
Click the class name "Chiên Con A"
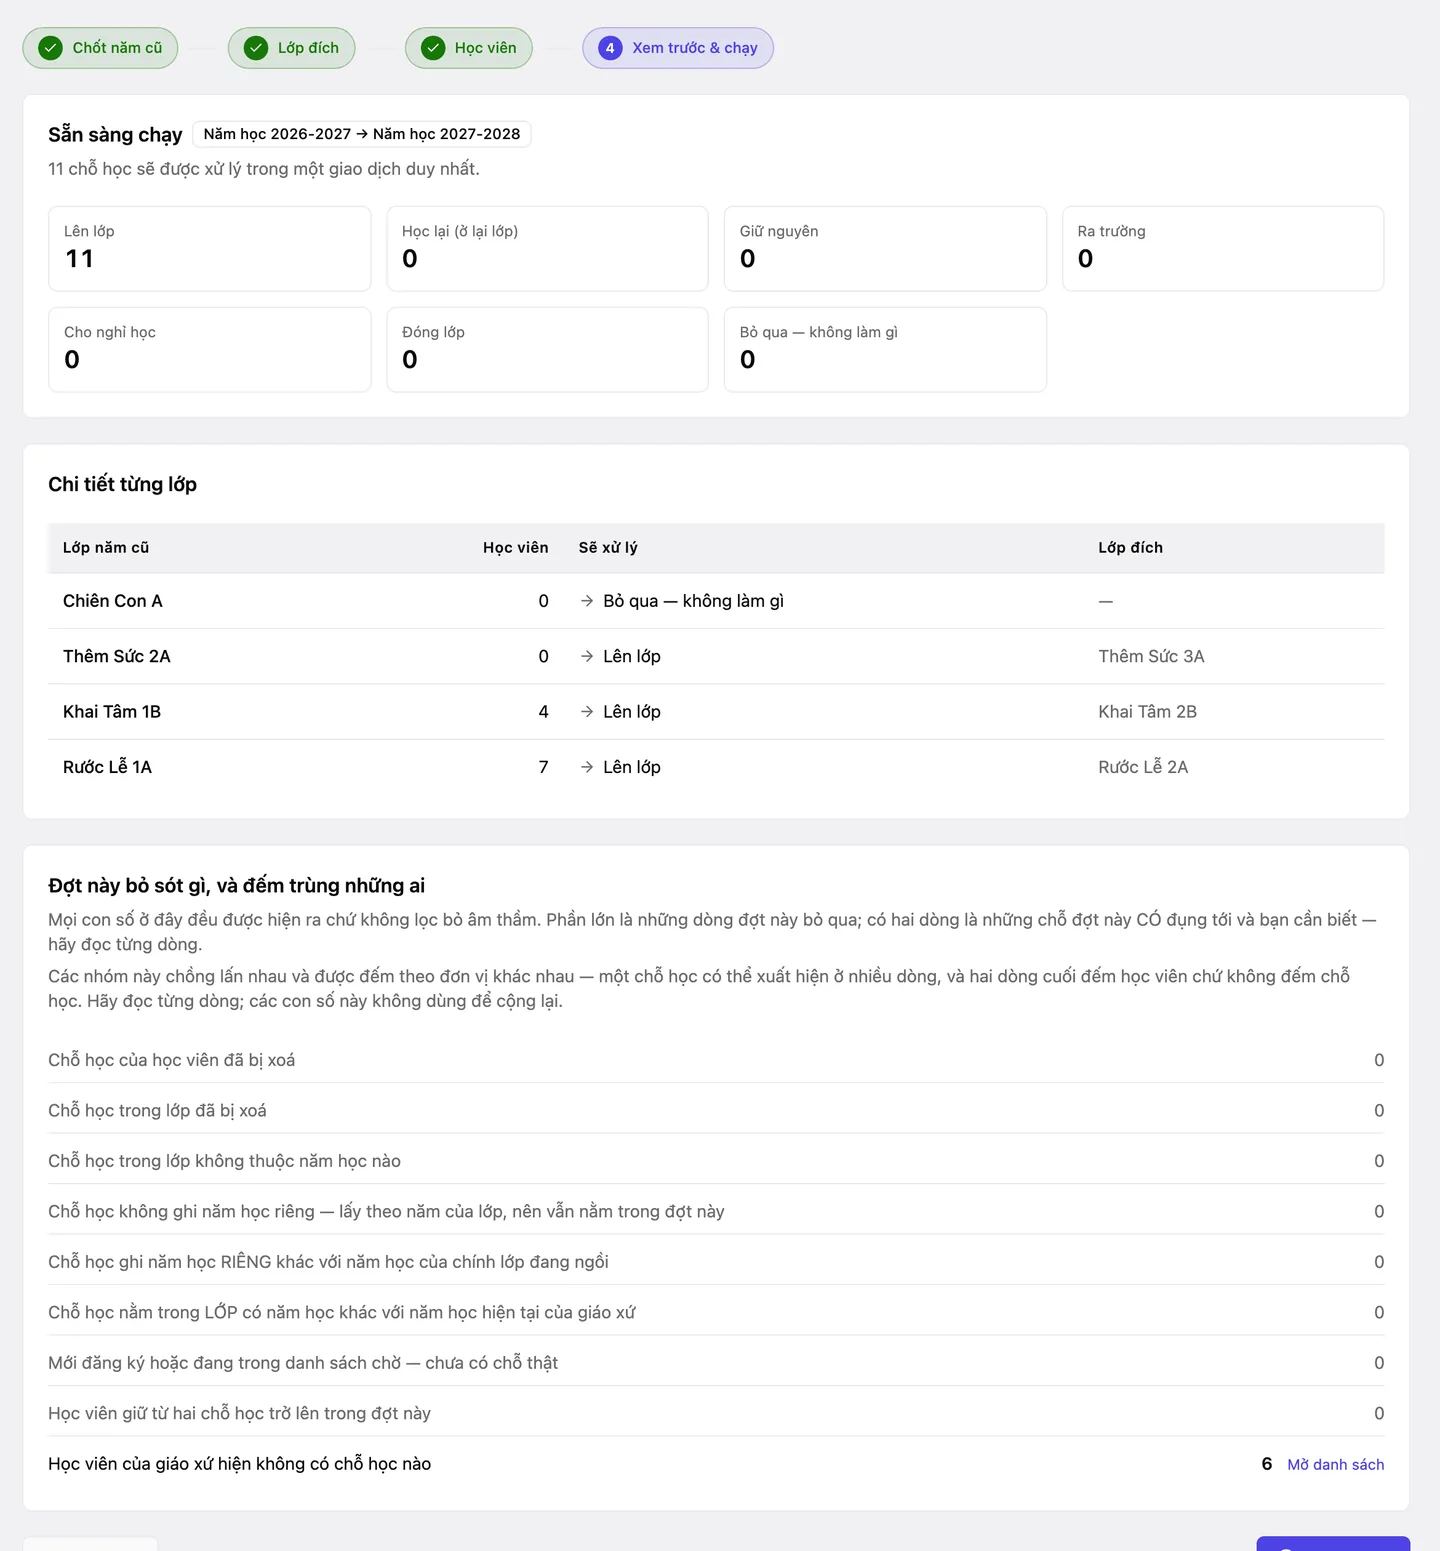pos(113,601)
